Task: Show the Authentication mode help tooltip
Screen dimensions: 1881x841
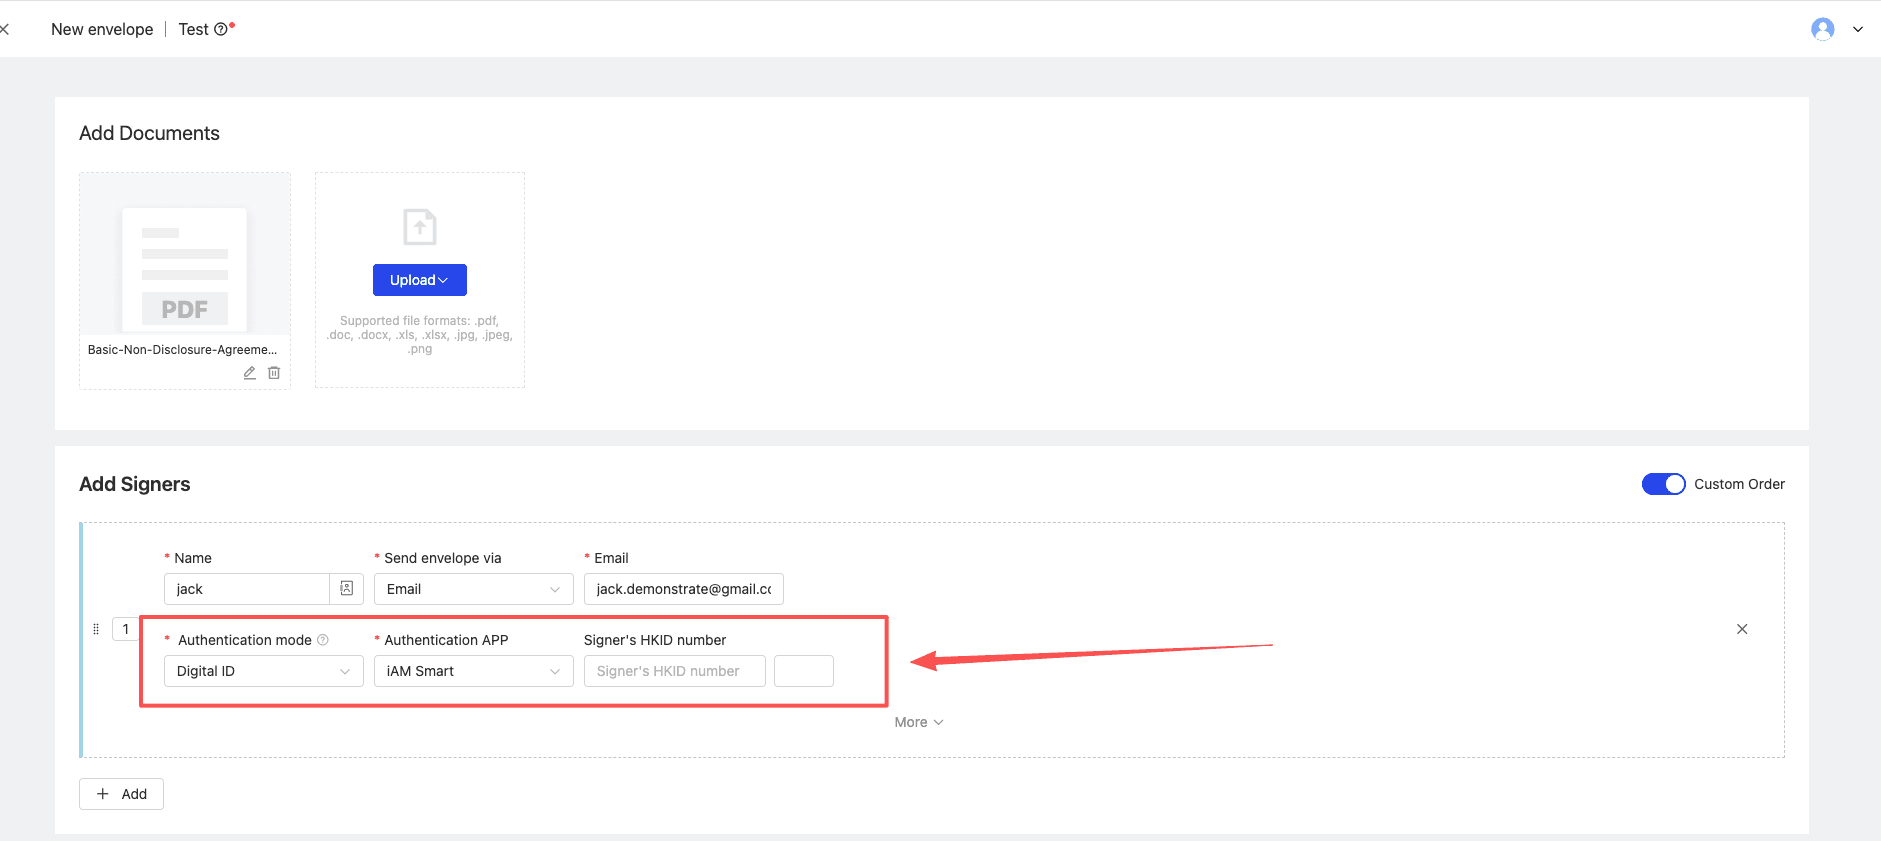Action: [x=323, y=640]
